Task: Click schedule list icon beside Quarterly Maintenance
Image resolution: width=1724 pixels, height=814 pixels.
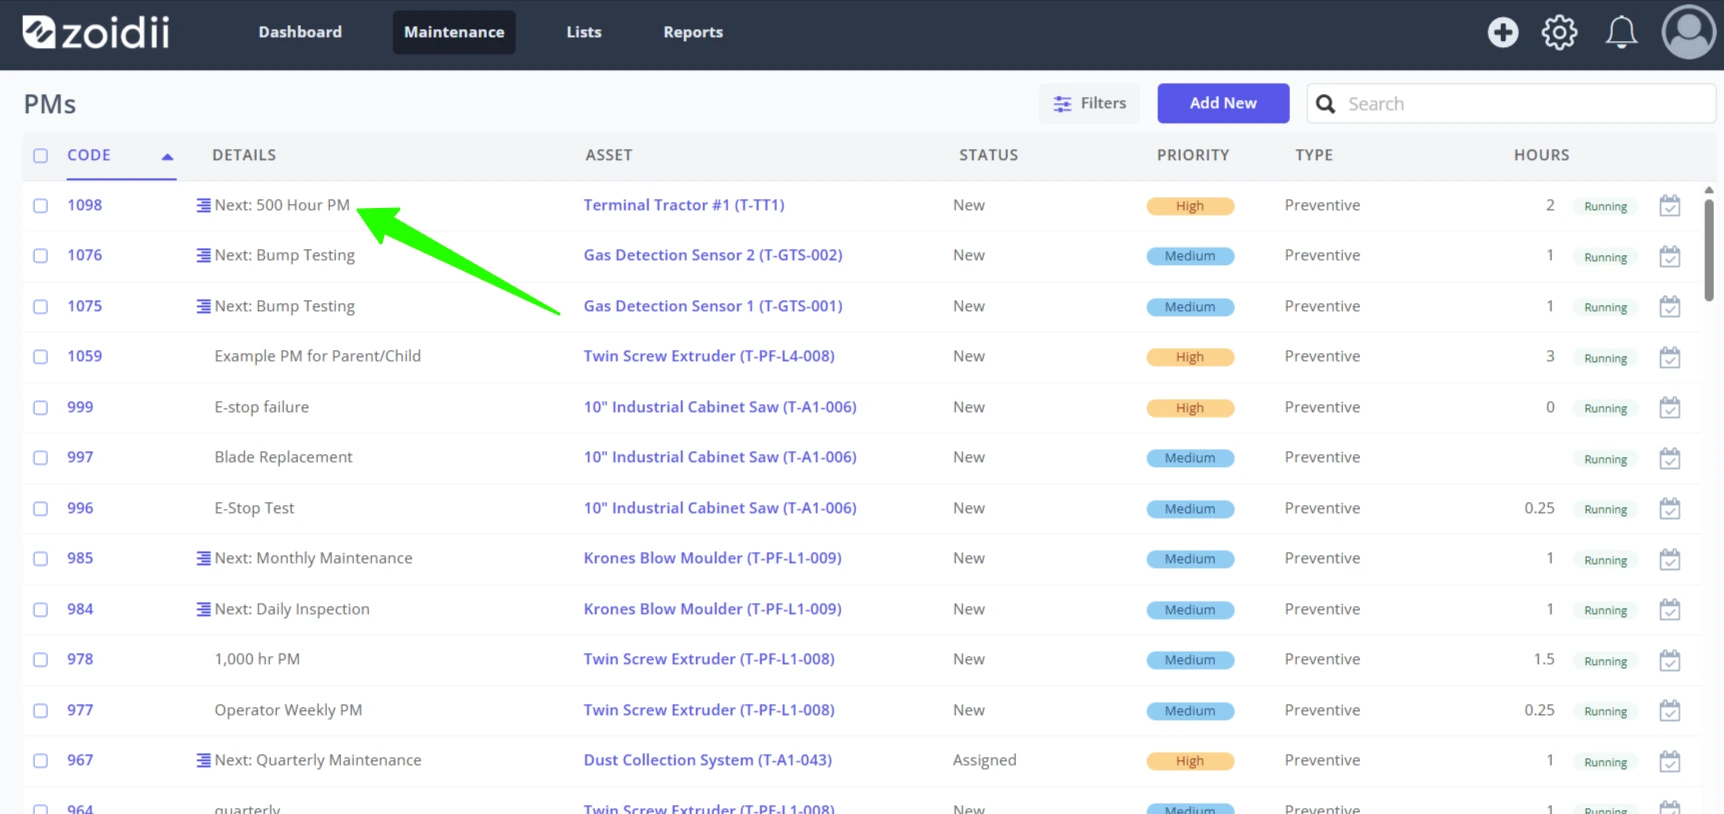Action: pyautogui.click(x=203, y=760)
